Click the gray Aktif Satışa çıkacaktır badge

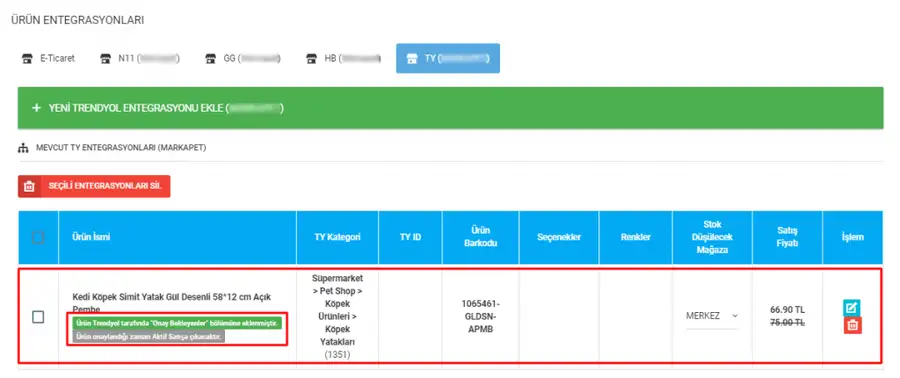(149, 336)
